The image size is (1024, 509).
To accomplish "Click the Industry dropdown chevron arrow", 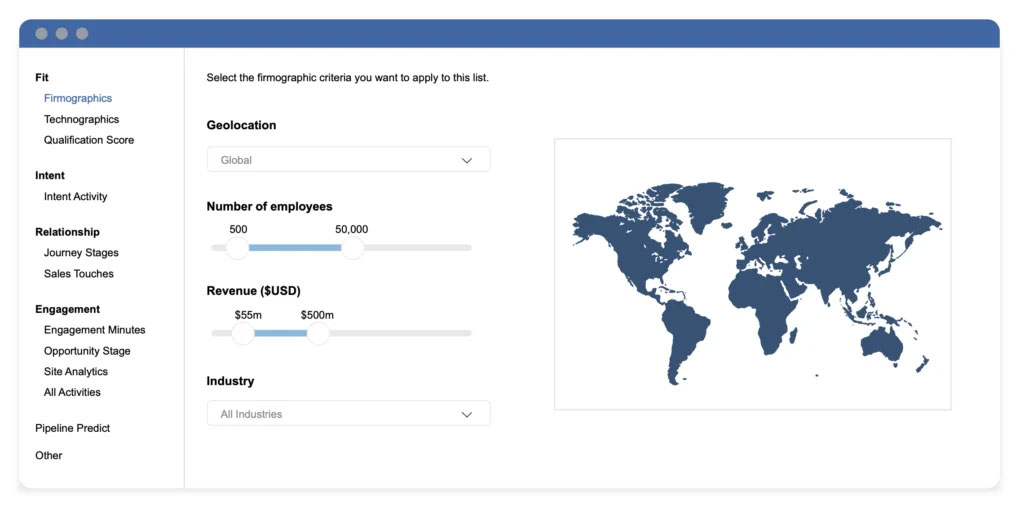I will point(467,414).
